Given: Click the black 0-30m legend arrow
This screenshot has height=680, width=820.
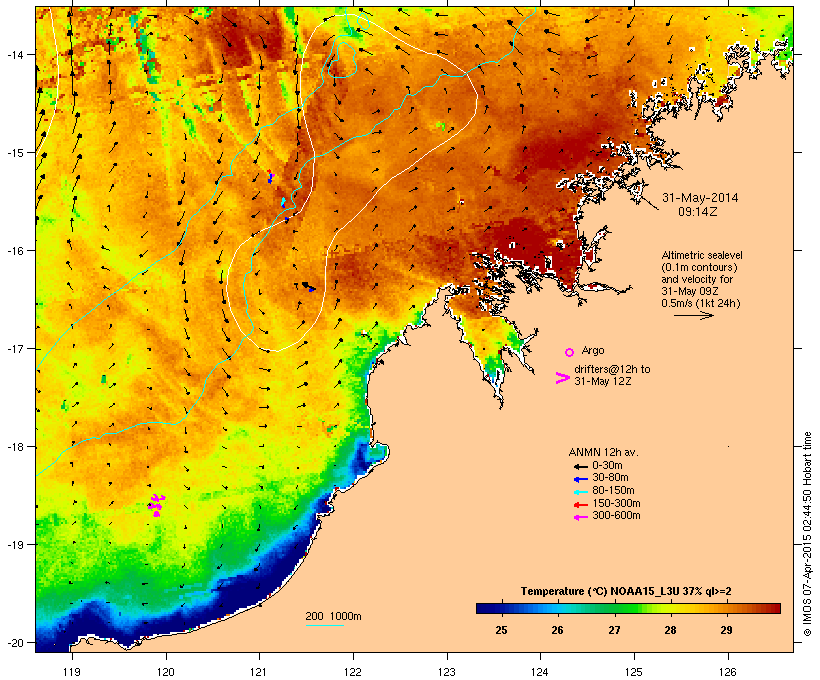Looking at the screenshot, I should pos(580,467).
